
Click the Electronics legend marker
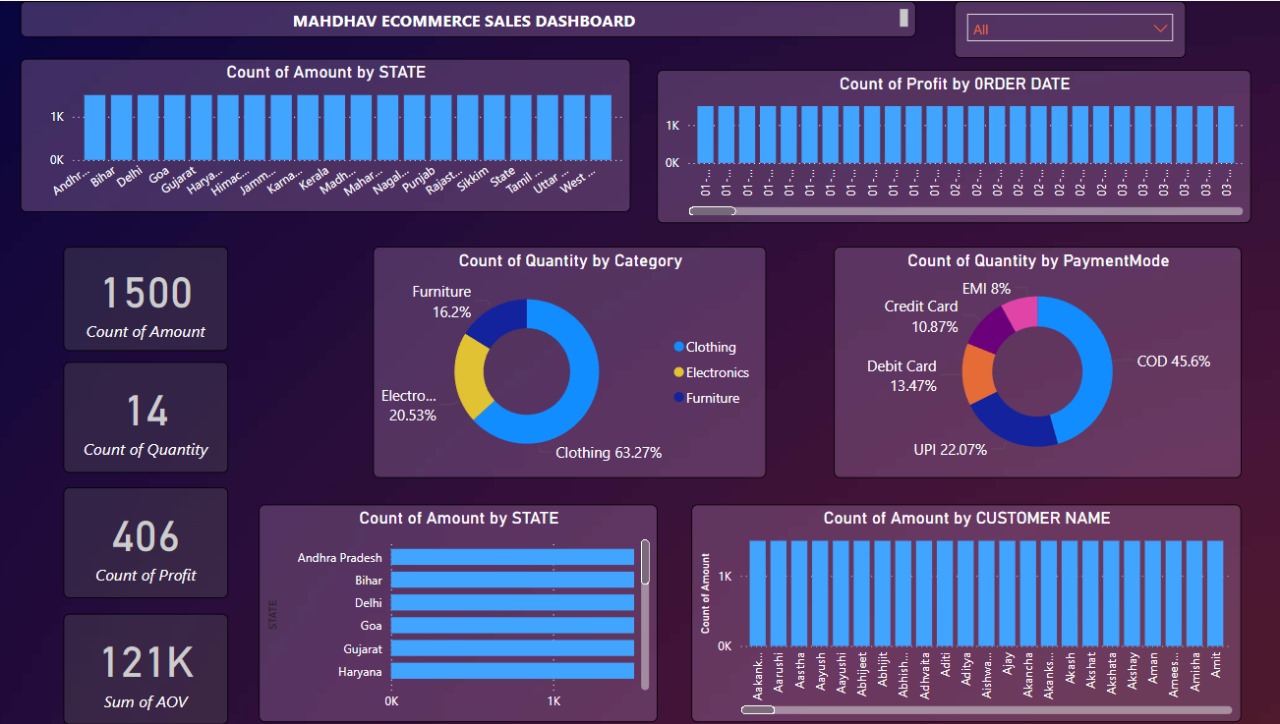[679, 372]
